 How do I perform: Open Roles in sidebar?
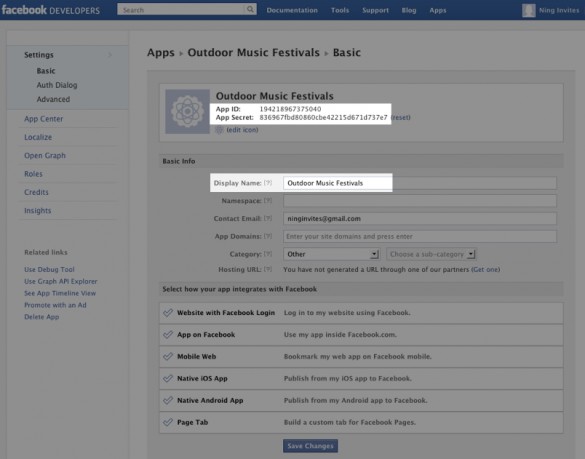click(33, 174)
